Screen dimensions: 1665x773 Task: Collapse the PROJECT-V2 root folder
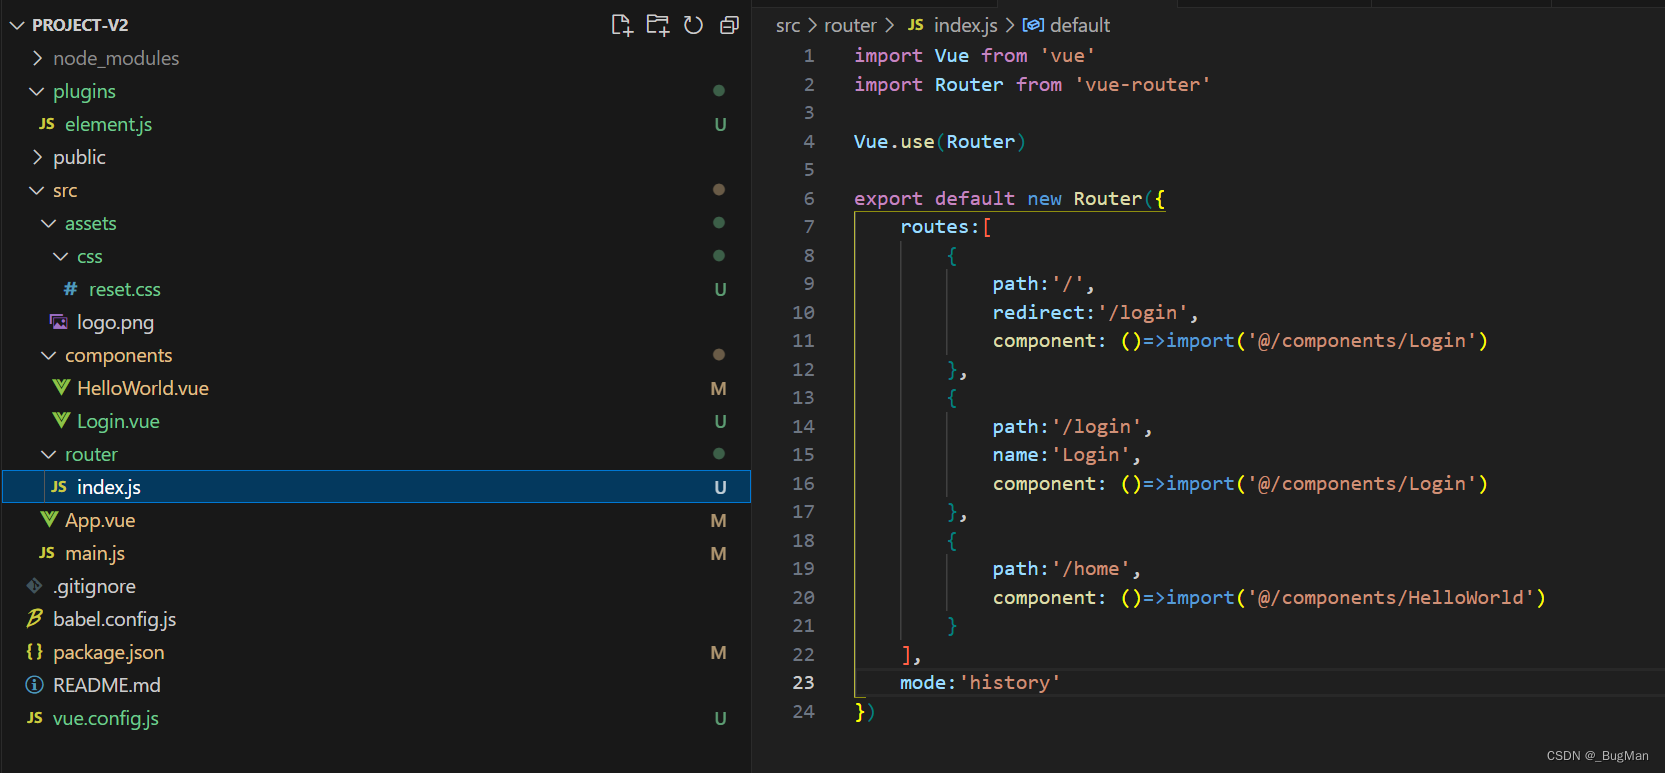17,25
